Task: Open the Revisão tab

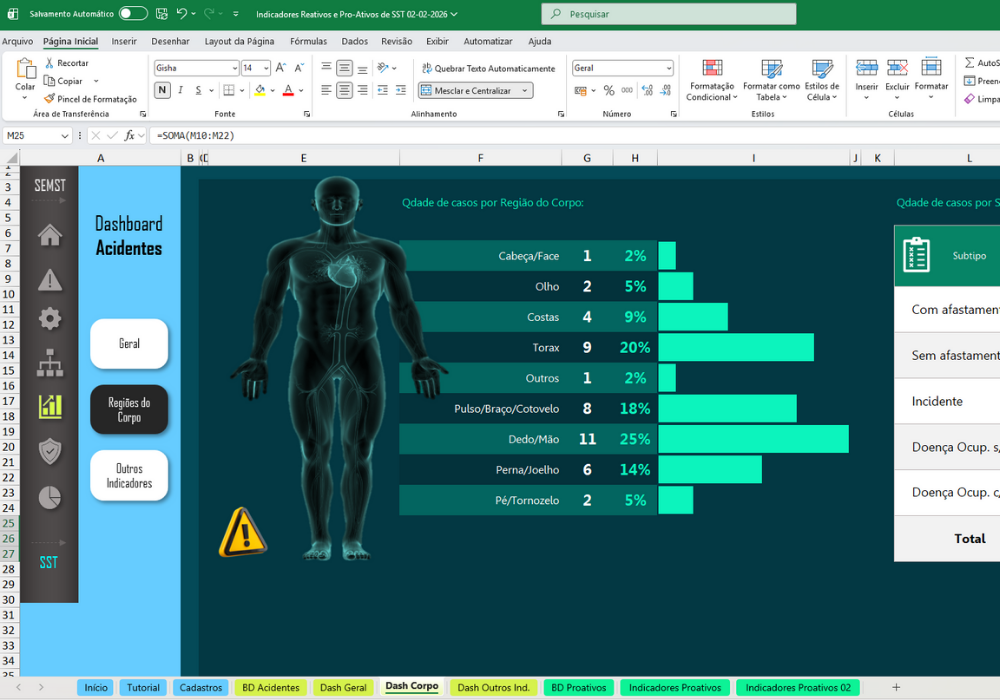Action: point(396,41)
